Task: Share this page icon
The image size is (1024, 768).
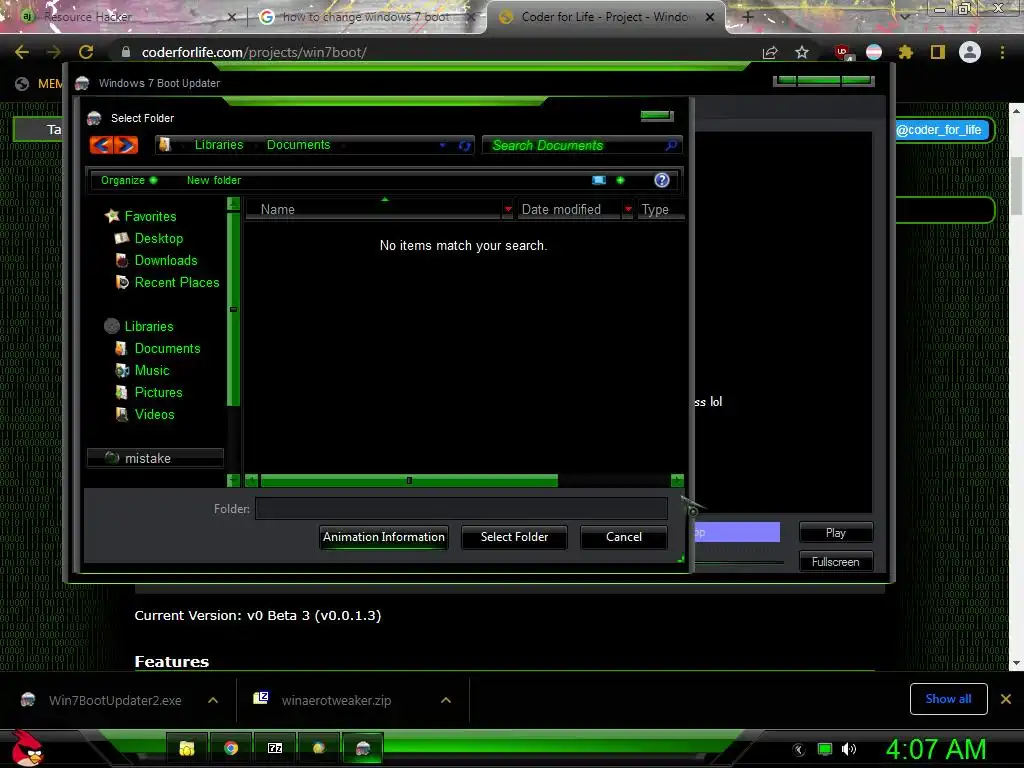Action: point(770,52)
